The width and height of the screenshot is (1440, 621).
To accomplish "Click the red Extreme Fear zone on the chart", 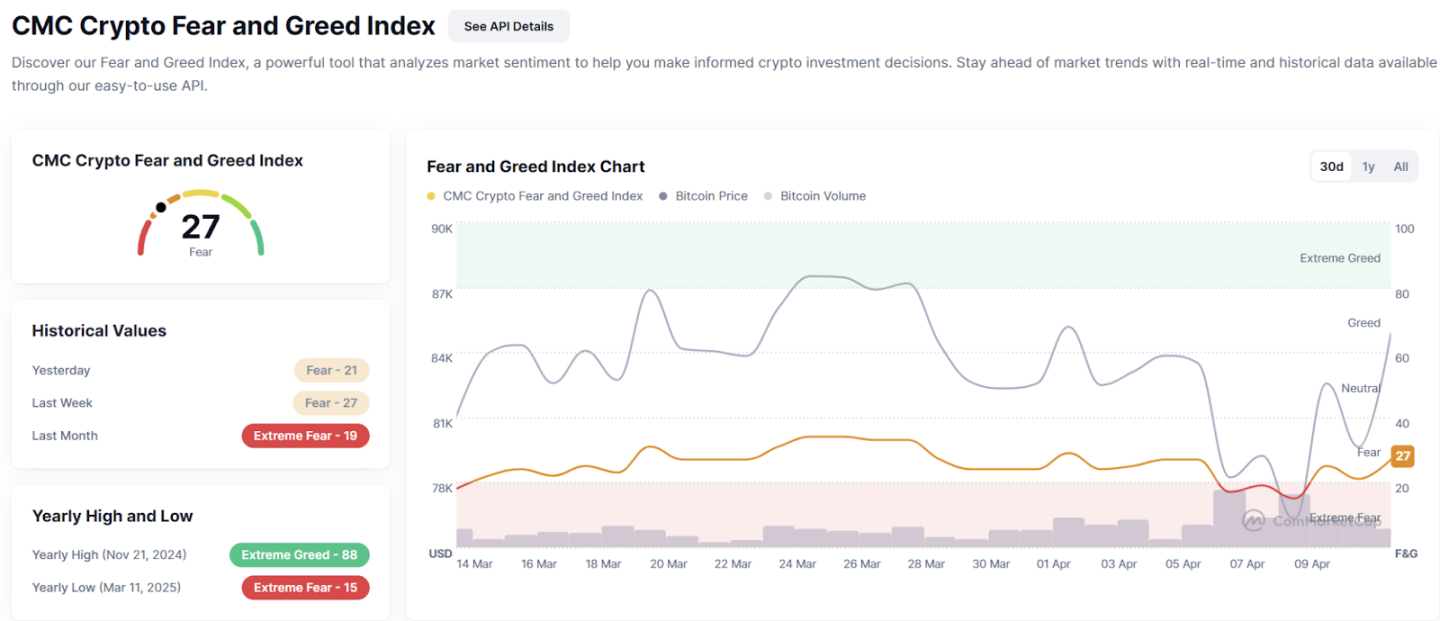I will pyautogui.click(x=924, y=514).
